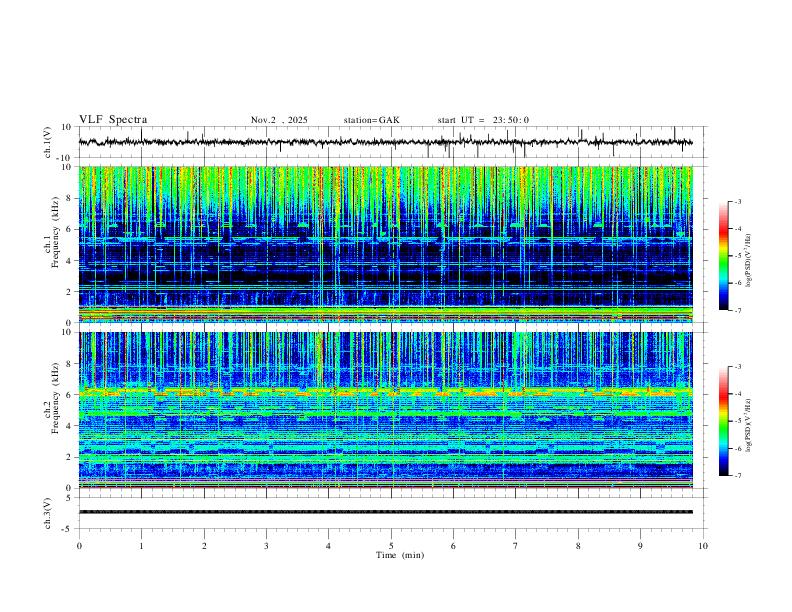Click the ch.1 spectrogram color scale bar
Viewport: 792px width, 612px height.
(x=723, y=256)
